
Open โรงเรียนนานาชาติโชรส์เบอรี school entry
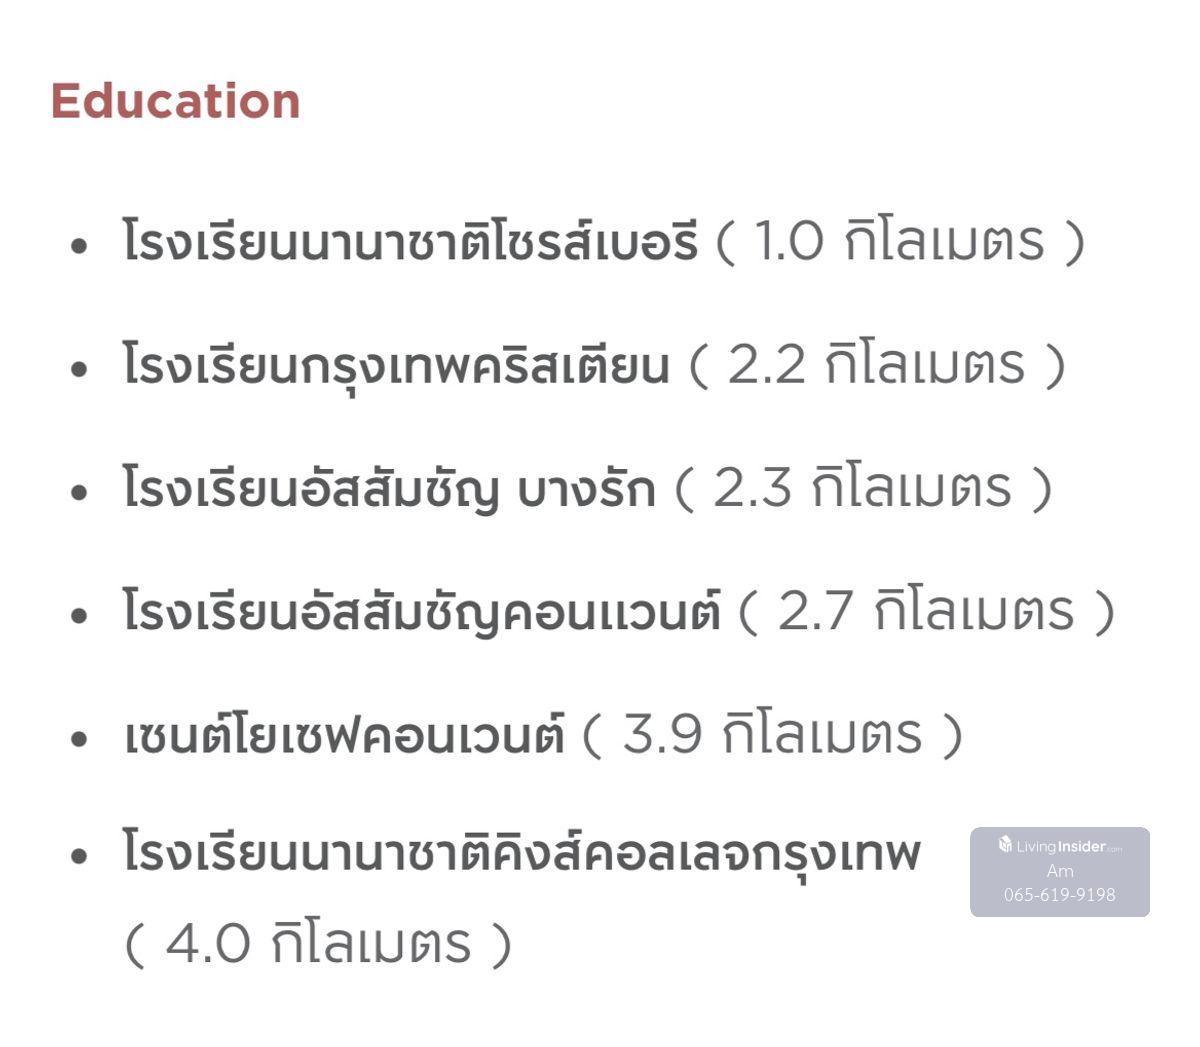click(410, 242)
